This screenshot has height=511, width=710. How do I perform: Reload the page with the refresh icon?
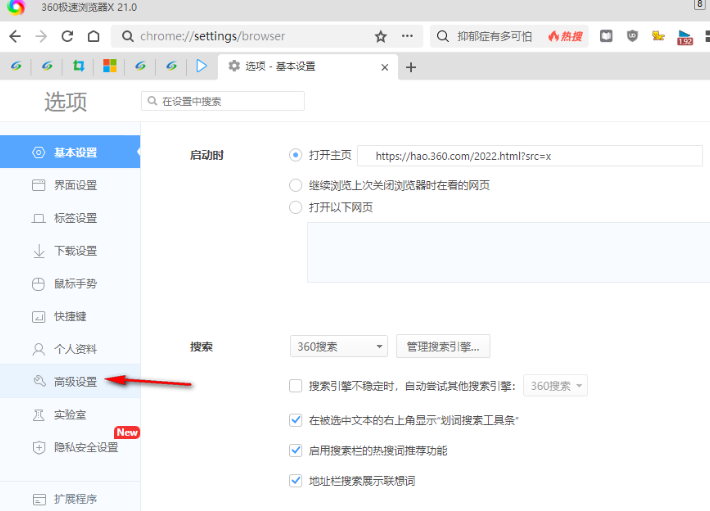(67, 36)
